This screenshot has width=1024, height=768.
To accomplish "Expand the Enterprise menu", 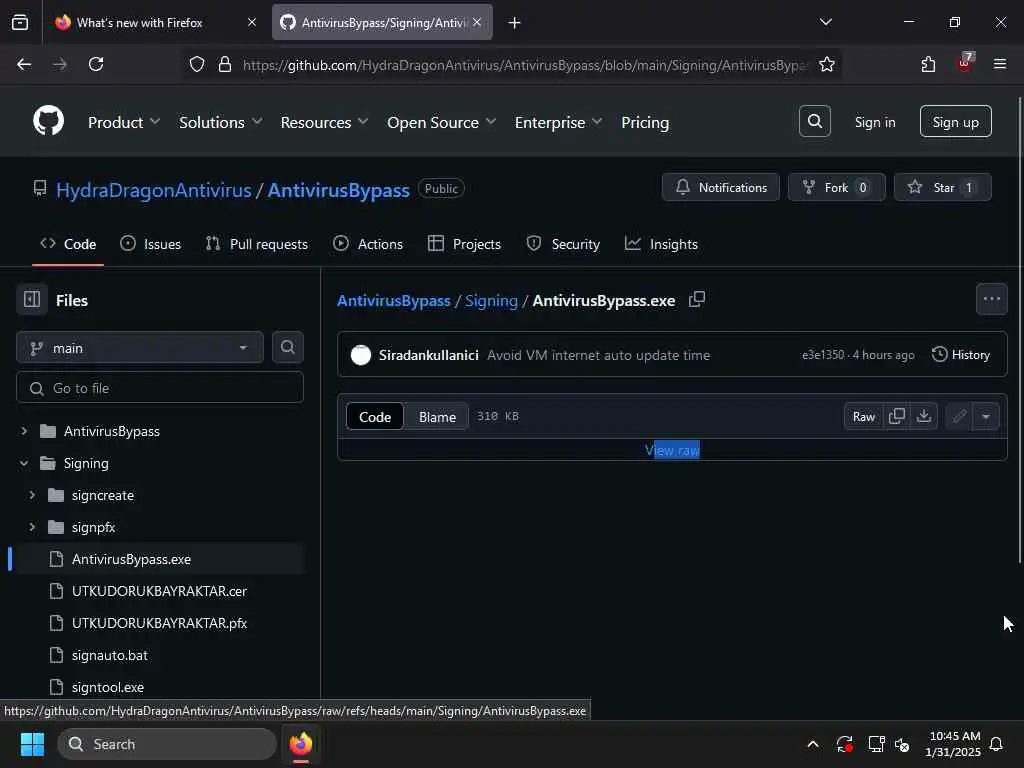I will click(x=558, y=122).
